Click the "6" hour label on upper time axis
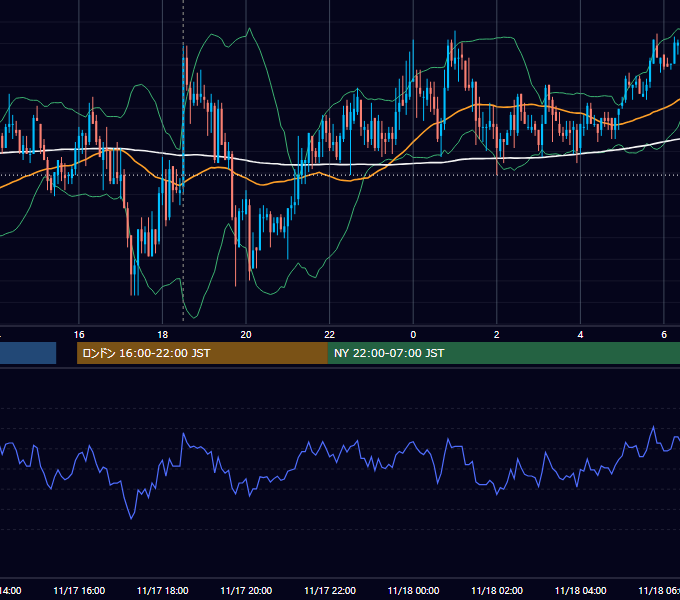The image size is (680, 600). coord(664,334)
